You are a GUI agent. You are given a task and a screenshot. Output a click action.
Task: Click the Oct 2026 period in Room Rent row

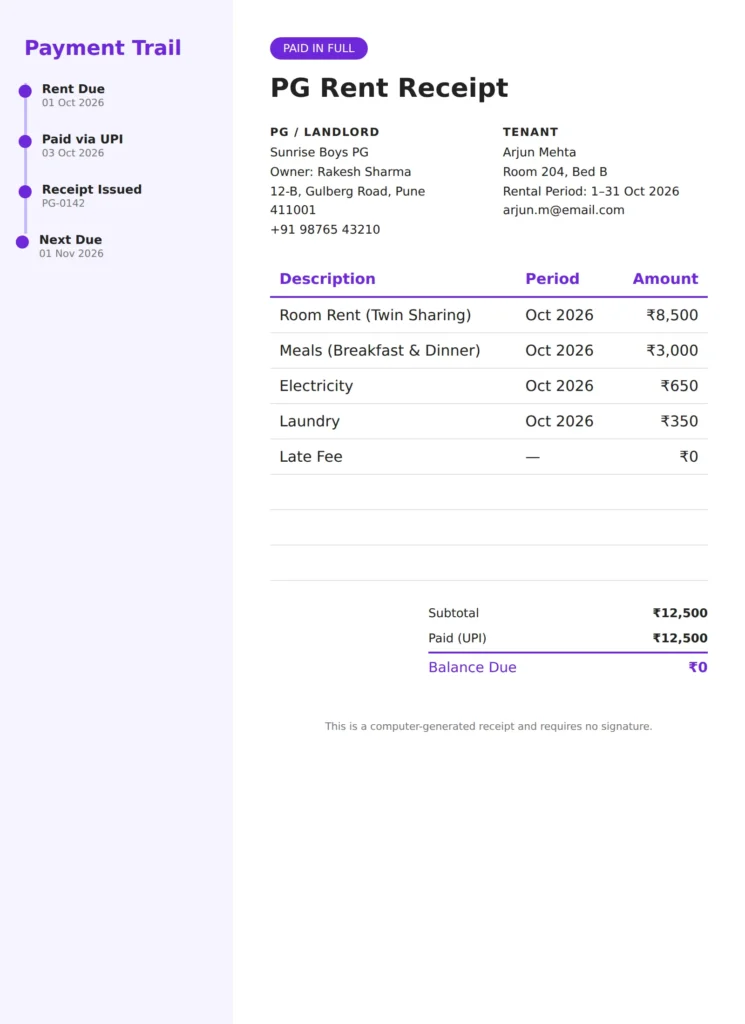pyautogui.click(x=560, y=315)
